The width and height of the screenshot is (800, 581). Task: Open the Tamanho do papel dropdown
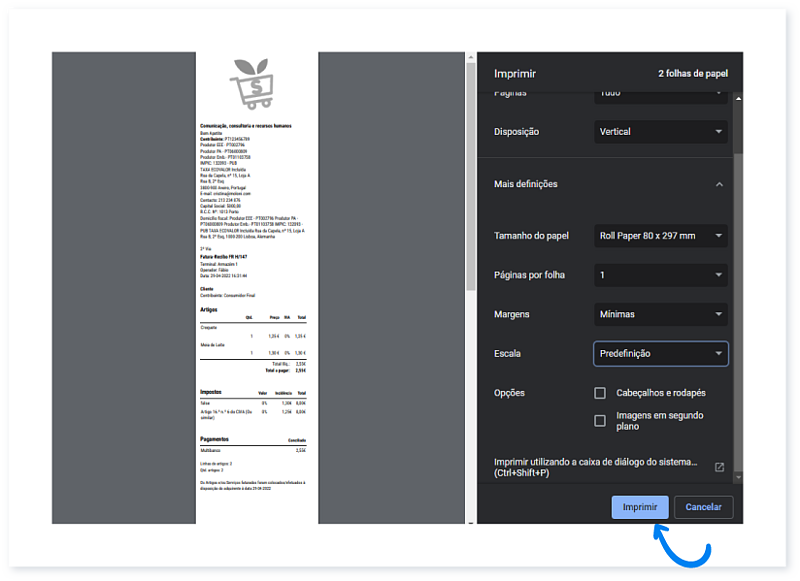(x=661, y=236)
